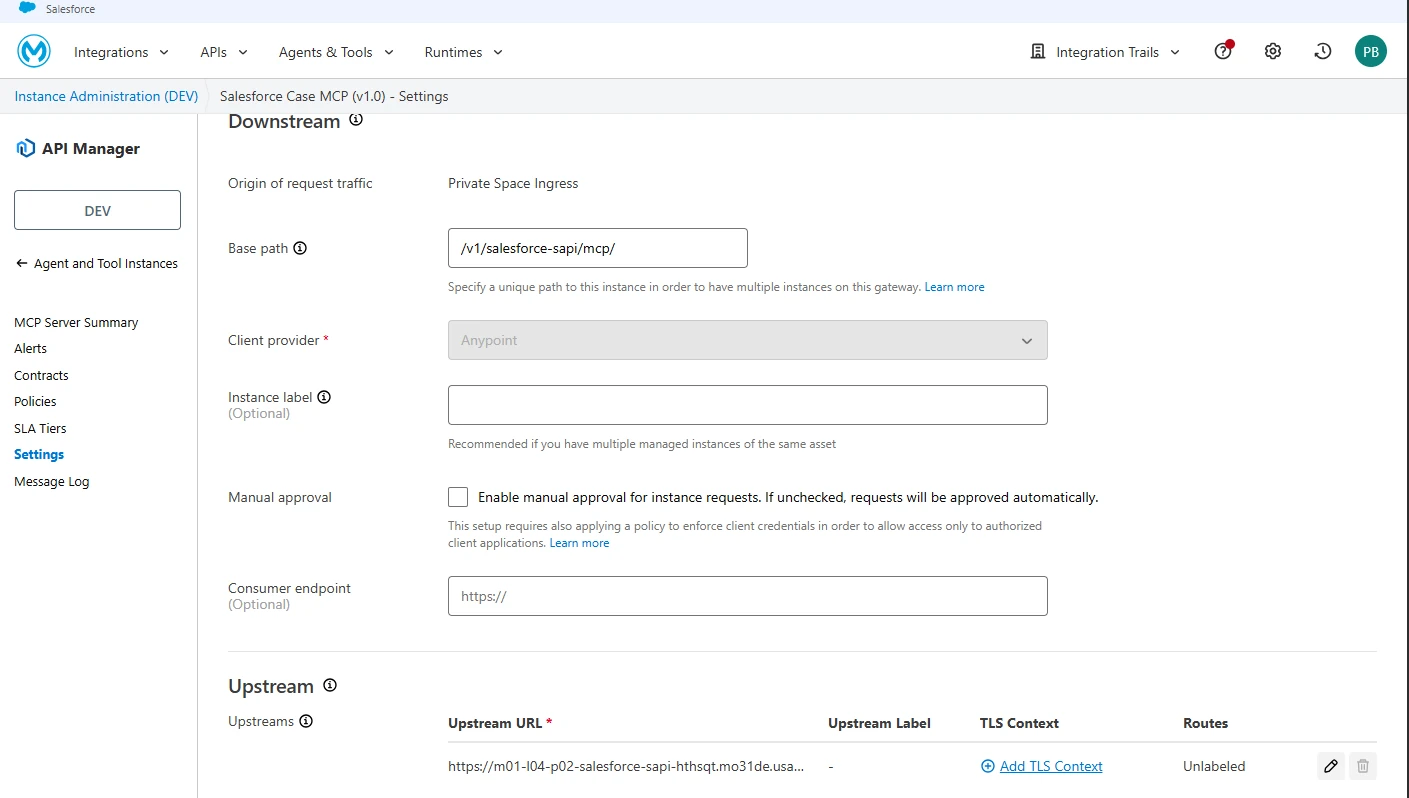Click the API Manager logo icon
The height and width of the screenshot is (798, 1409).
tap(26, 149)
